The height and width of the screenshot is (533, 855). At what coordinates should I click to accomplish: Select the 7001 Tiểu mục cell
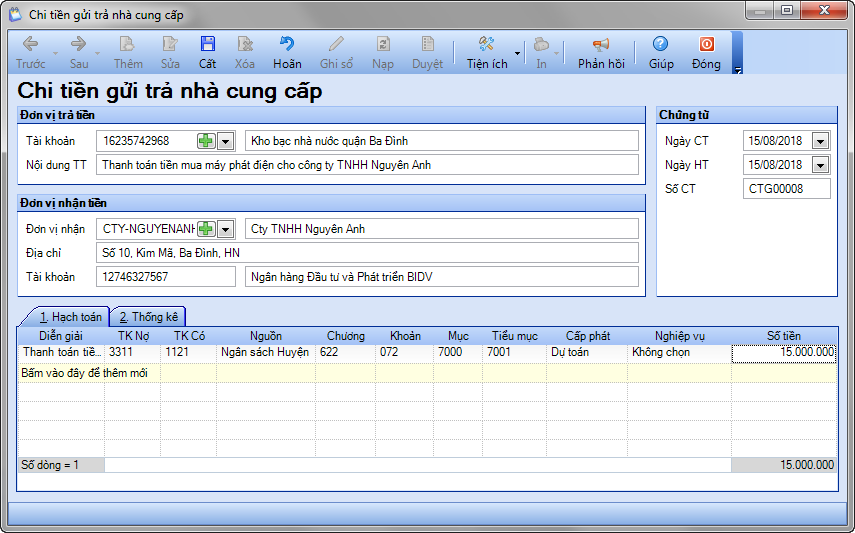[x=515, y=352]
